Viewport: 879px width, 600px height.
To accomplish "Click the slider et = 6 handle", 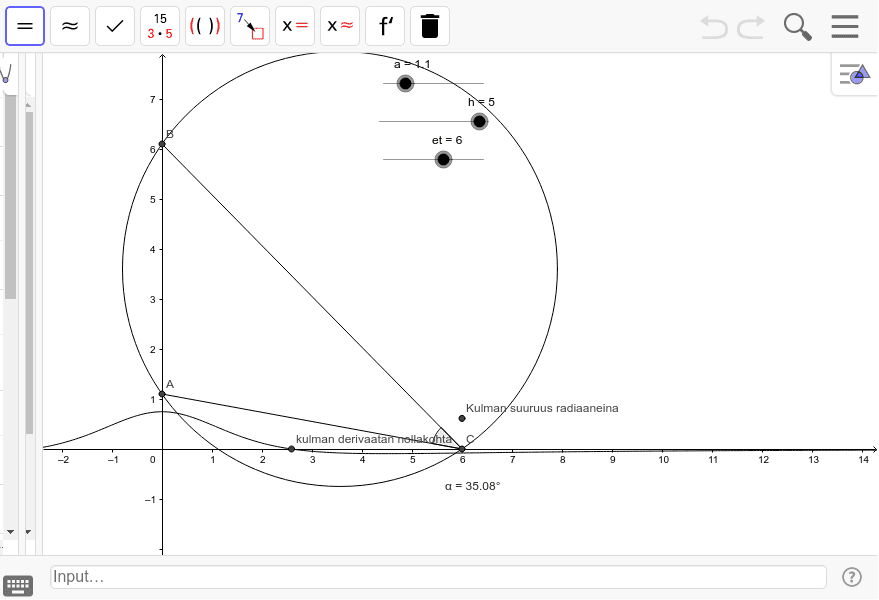I will click(x=443, y=159).
